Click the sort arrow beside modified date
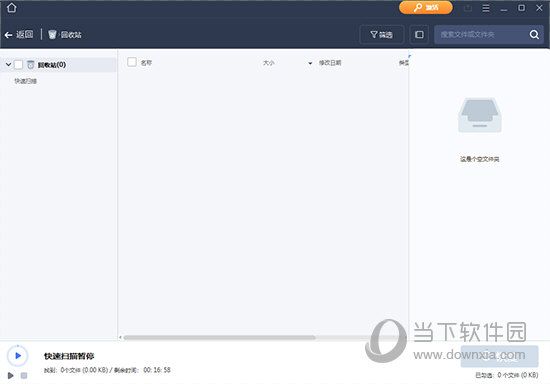This screenshot has height=384, width=550. 310,63
